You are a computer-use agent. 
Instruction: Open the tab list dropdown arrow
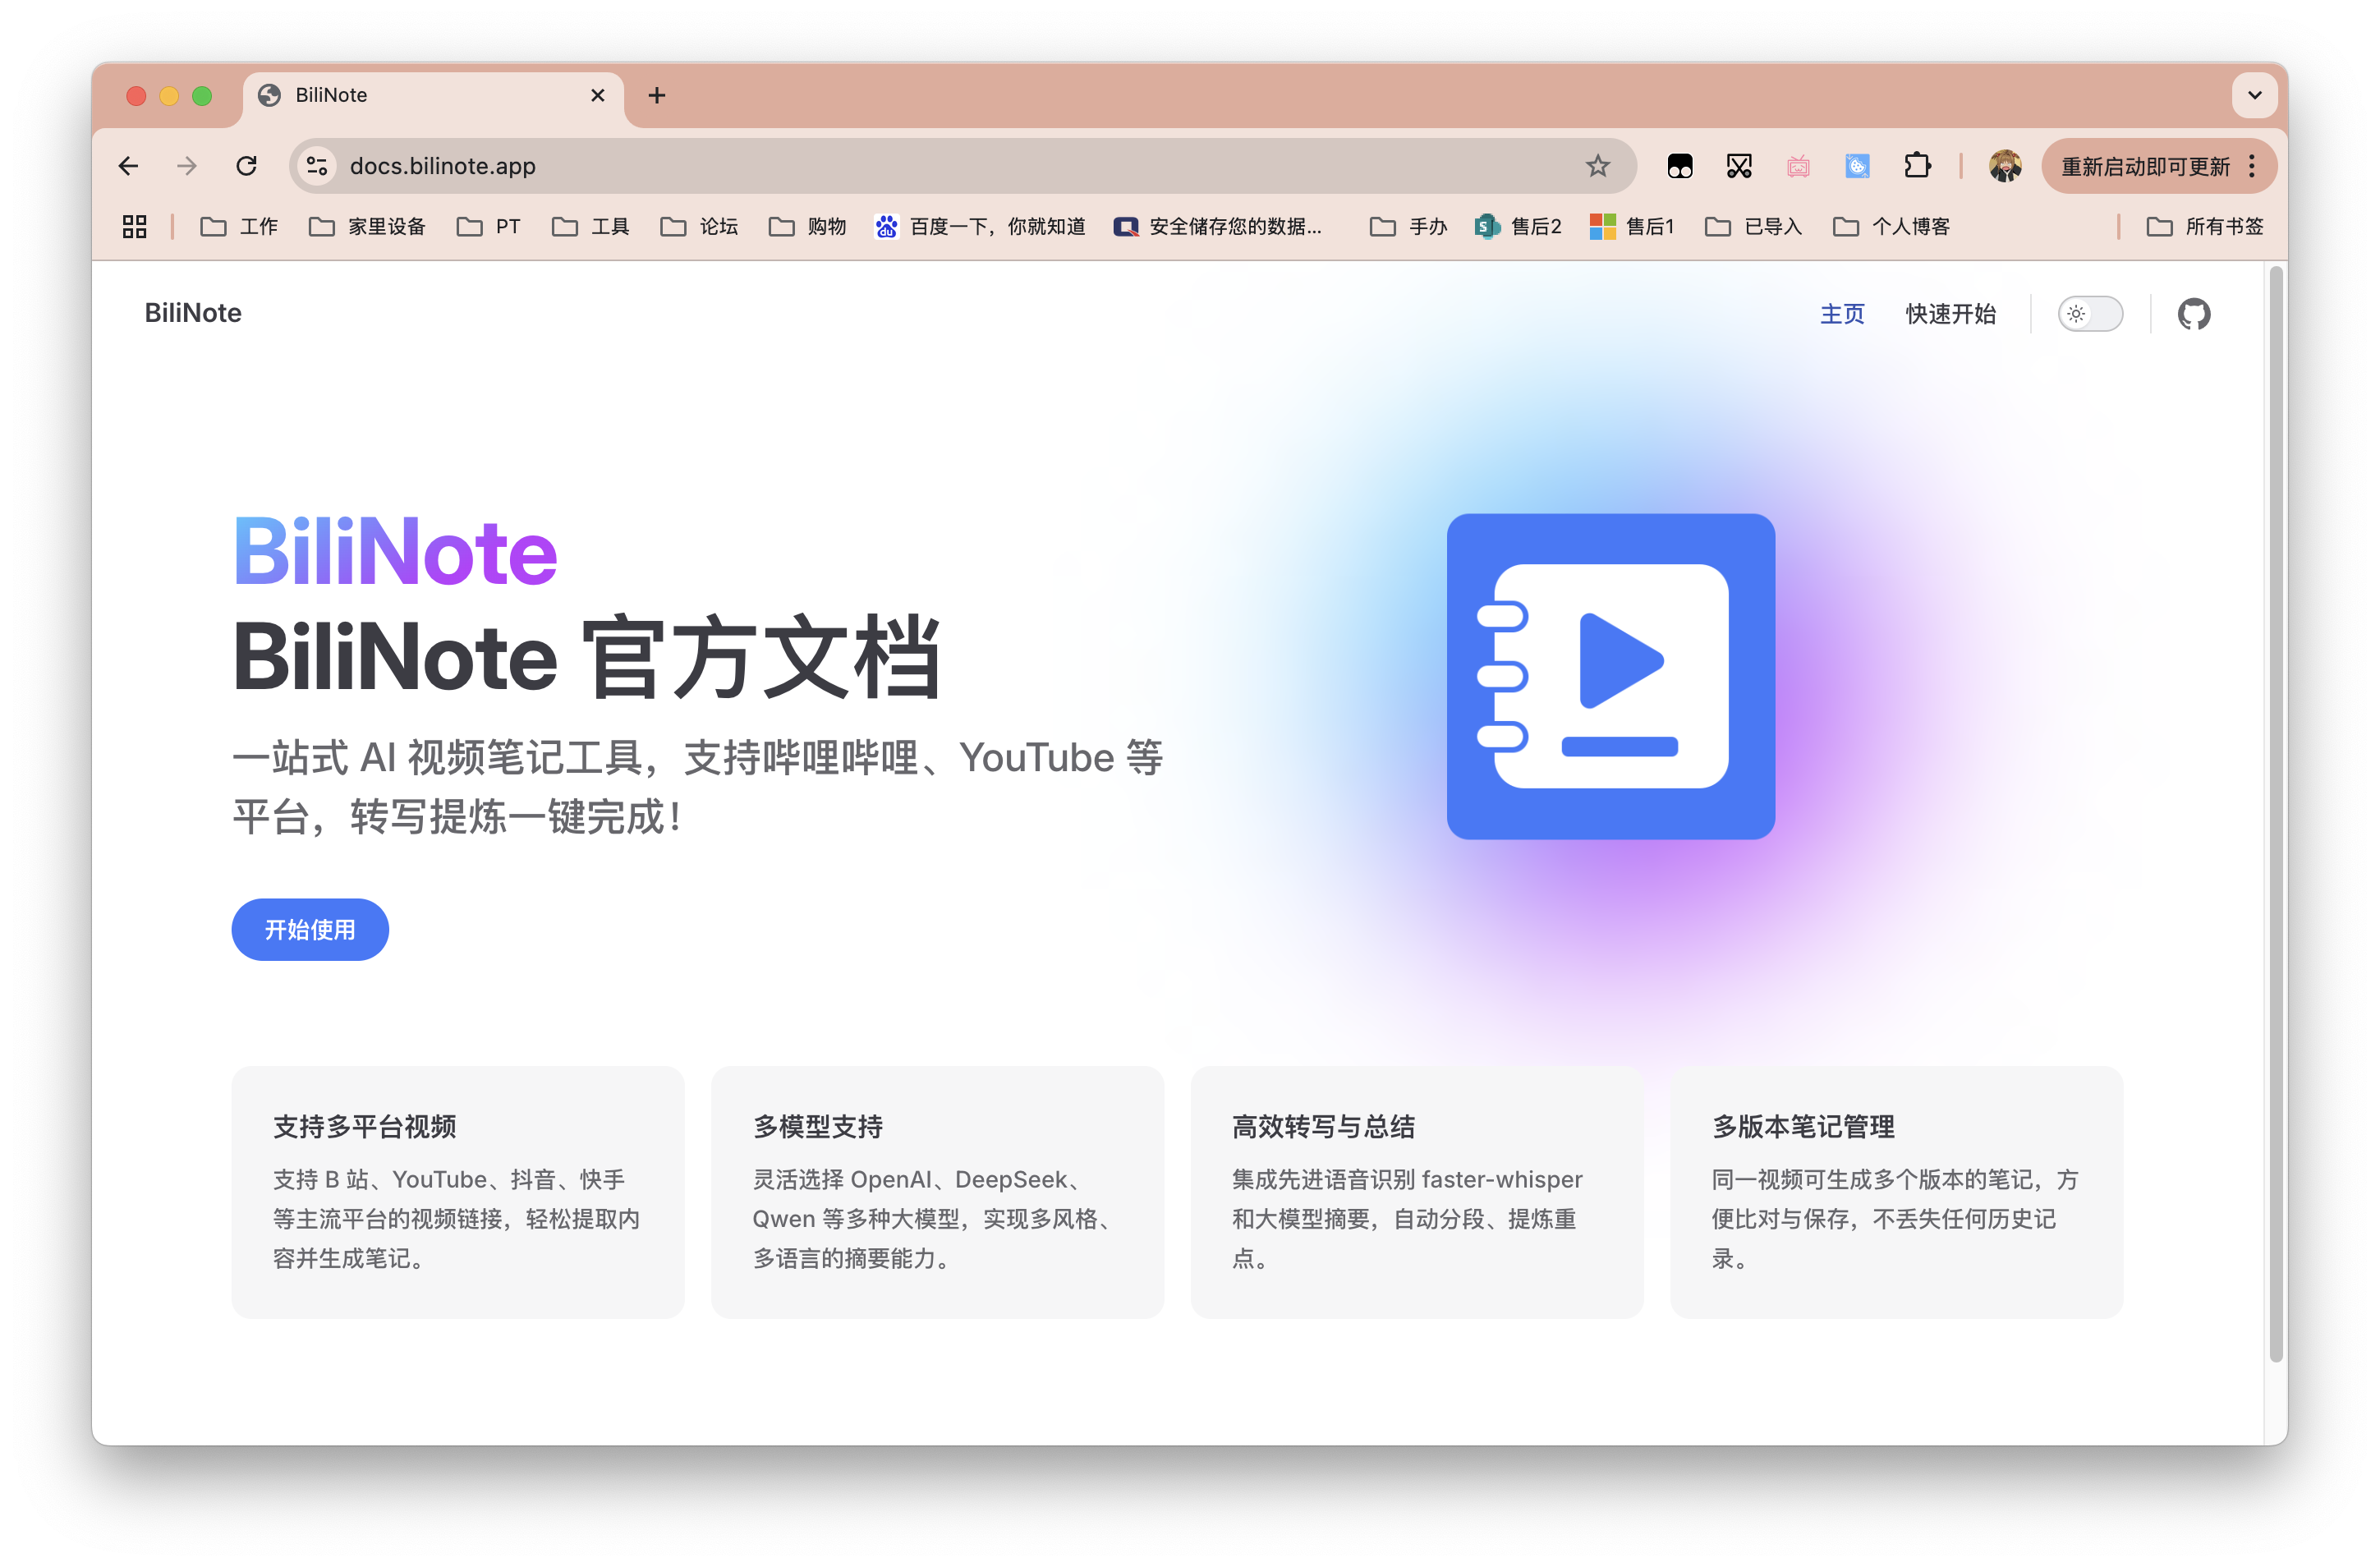[2254, 95]
